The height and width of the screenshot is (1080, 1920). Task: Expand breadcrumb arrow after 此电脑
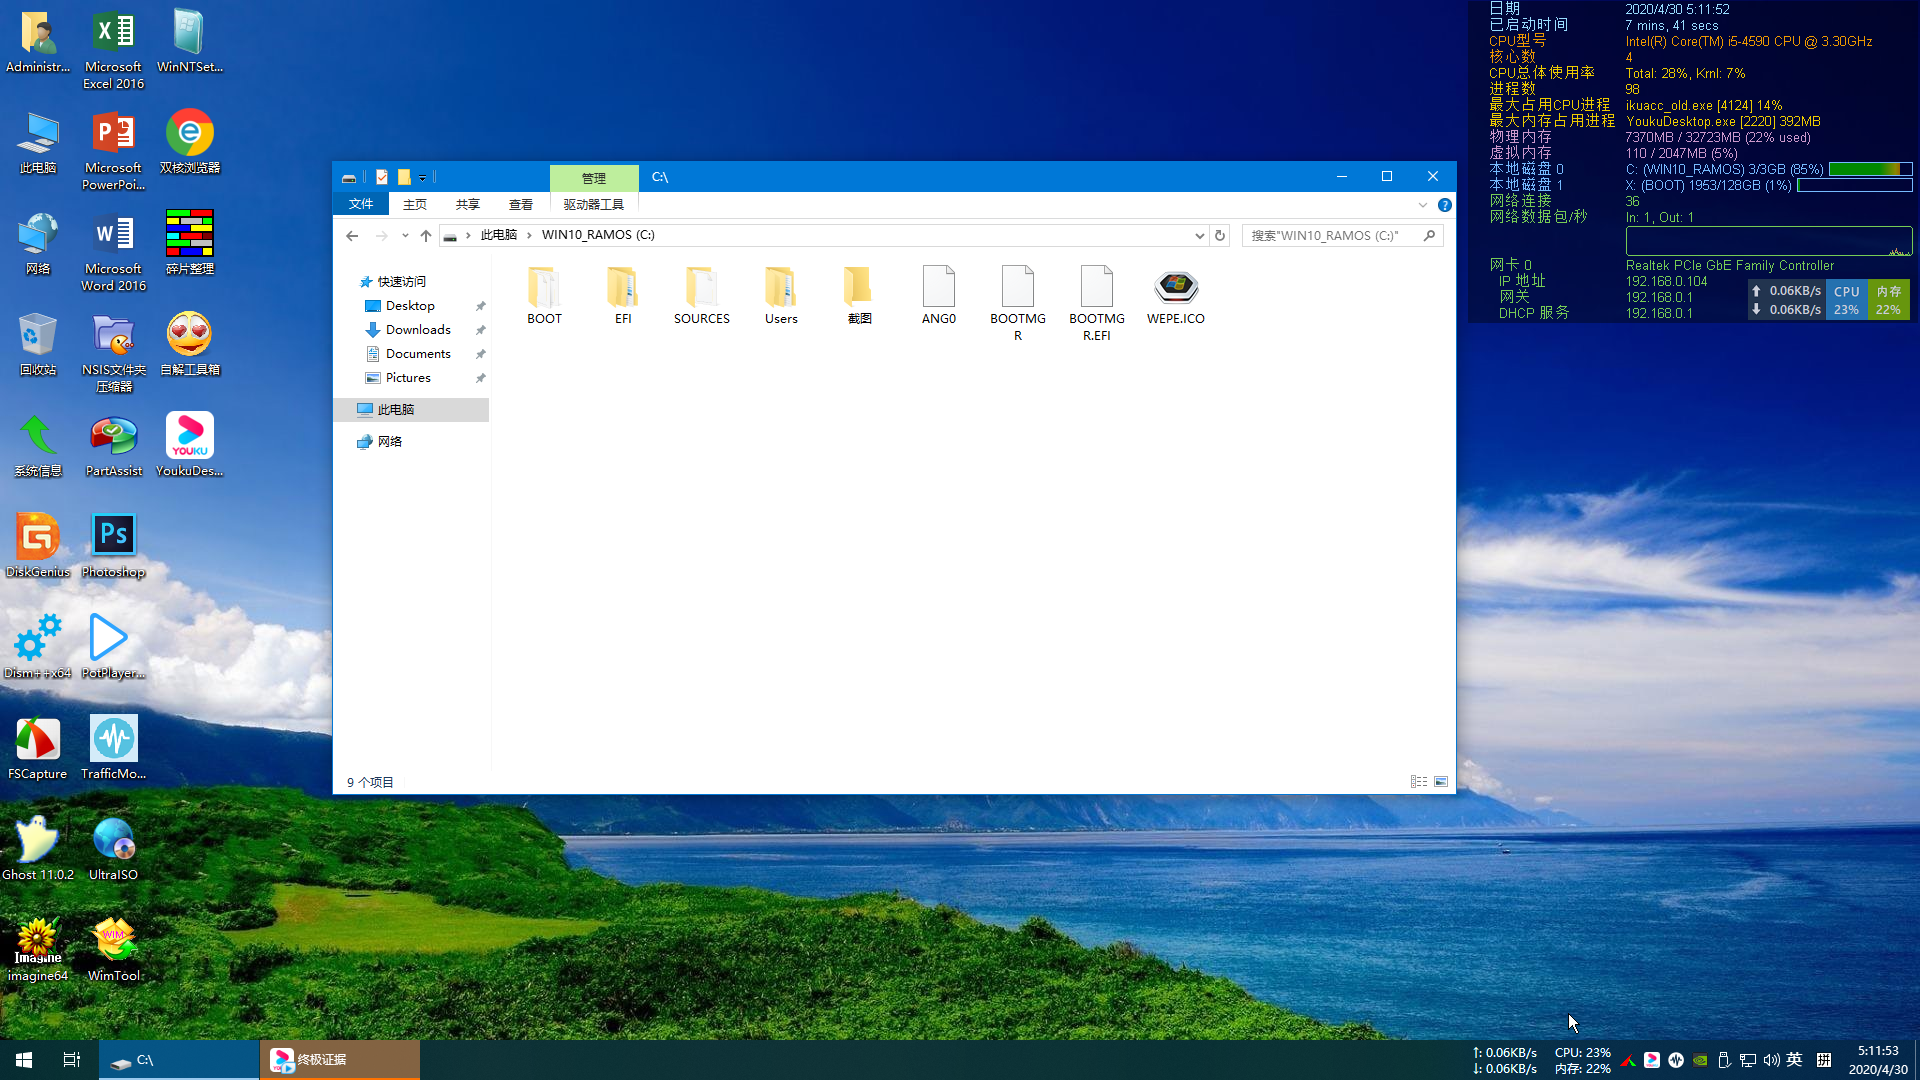530,235
